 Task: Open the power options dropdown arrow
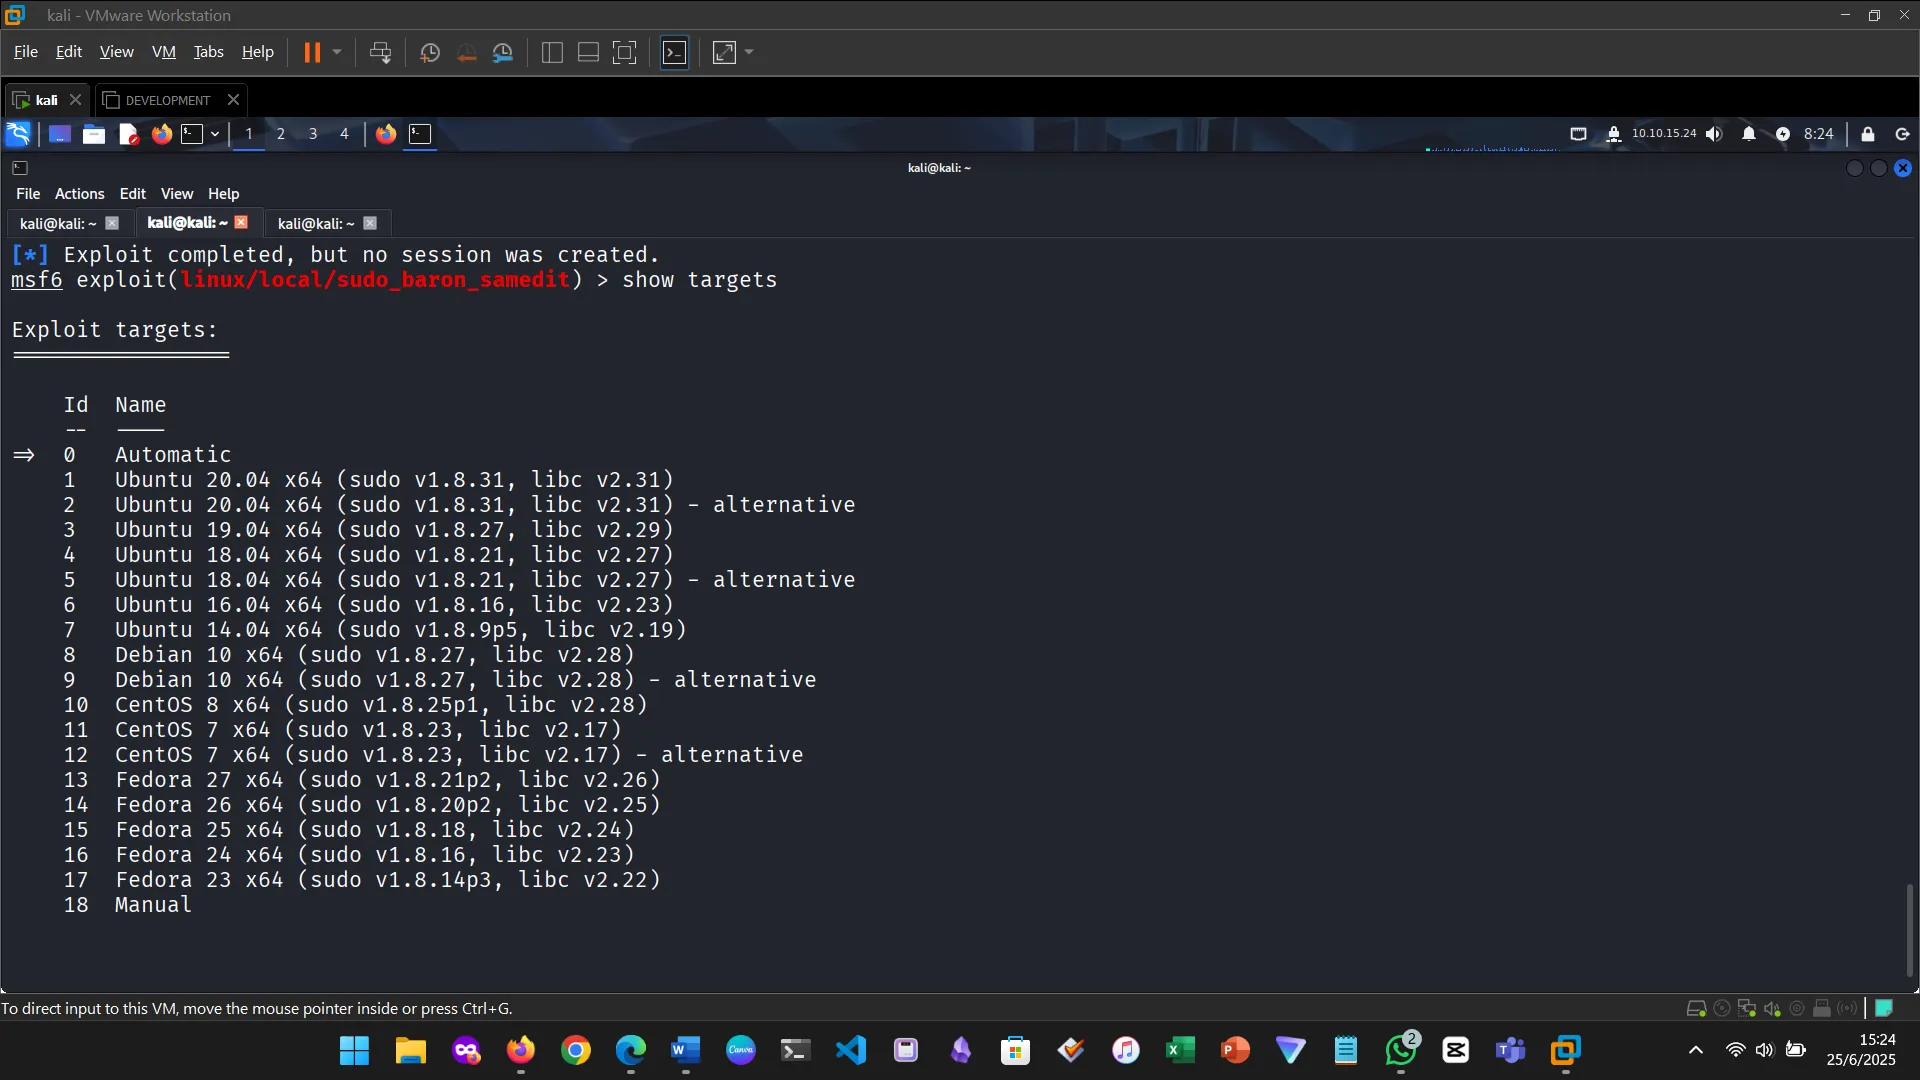(x=337, y=52)
